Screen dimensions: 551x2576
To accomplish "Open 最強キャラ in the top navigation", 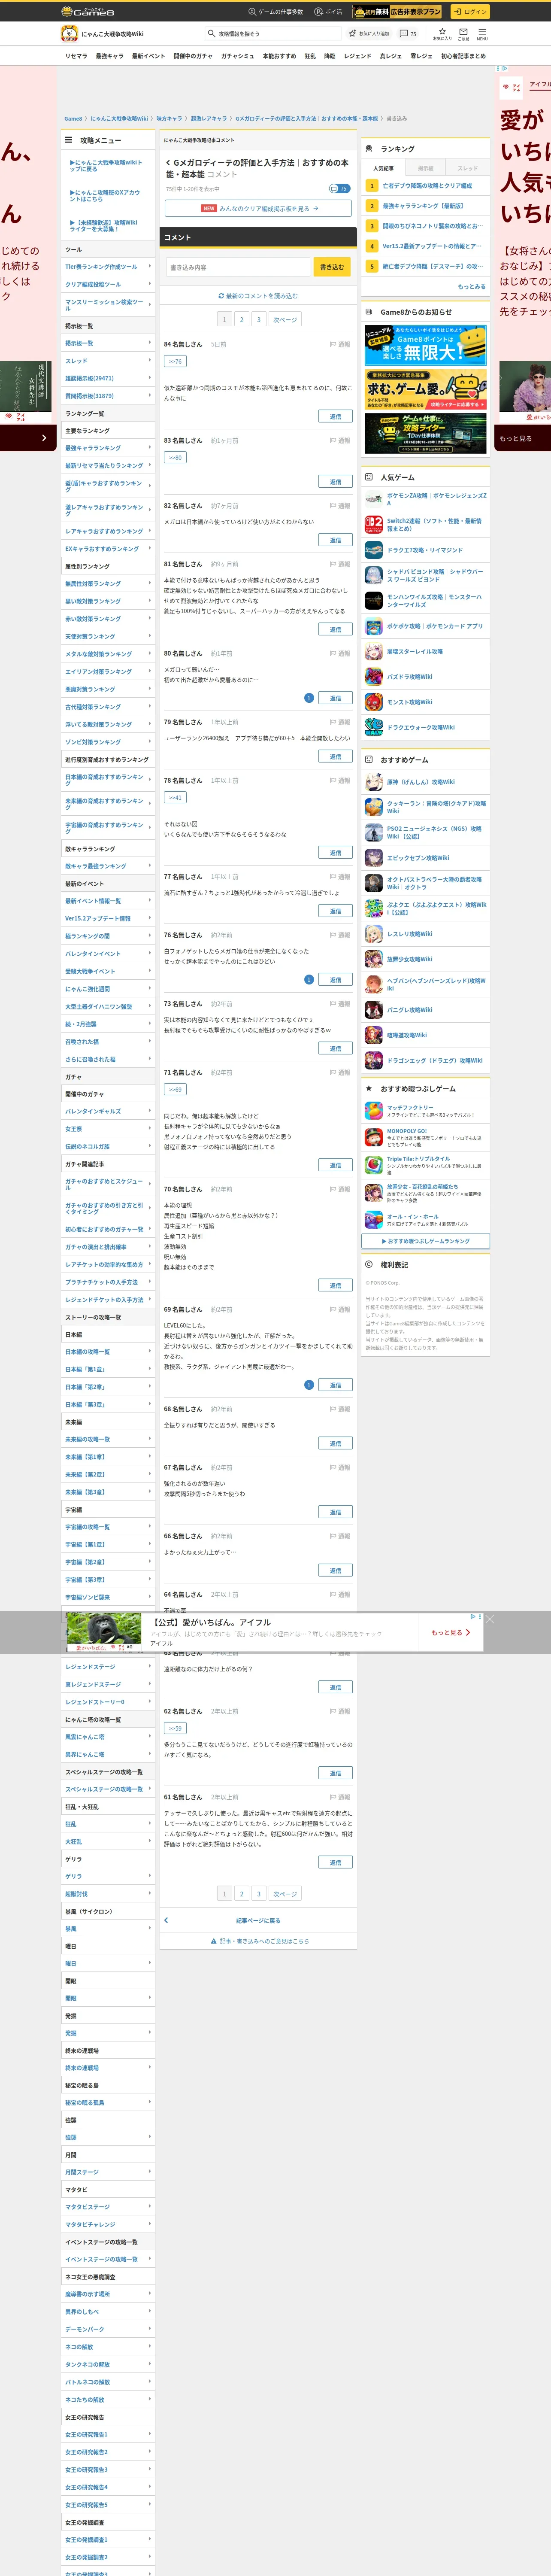I will pos(110,56).
